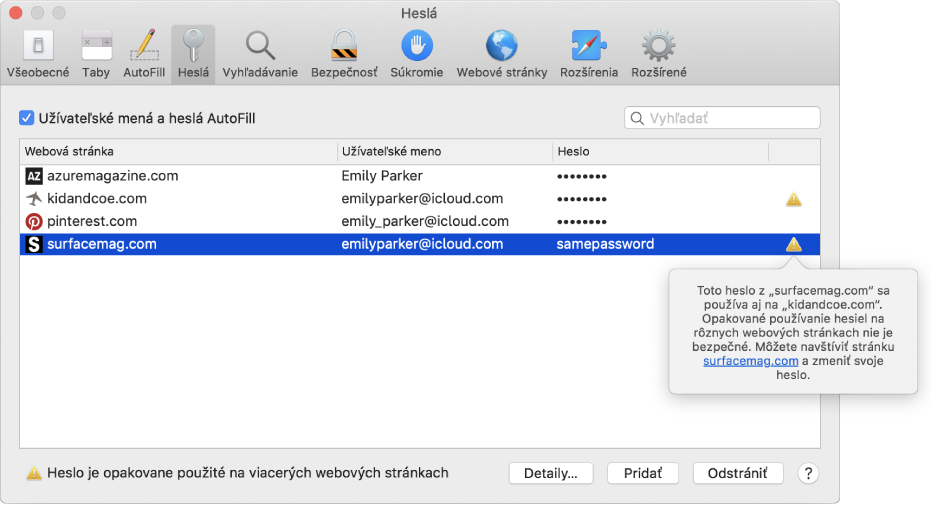Viewport: 931px width, 505px height.
Task: Click emily_parker@icloud.com username
Action: coord(425,221)
